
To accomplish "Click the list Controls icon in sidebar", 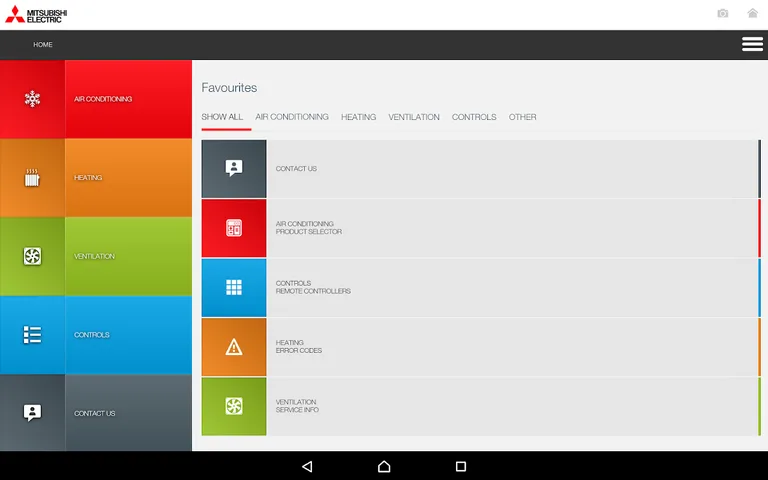I will pyautogui.click(x=32, y=335).
